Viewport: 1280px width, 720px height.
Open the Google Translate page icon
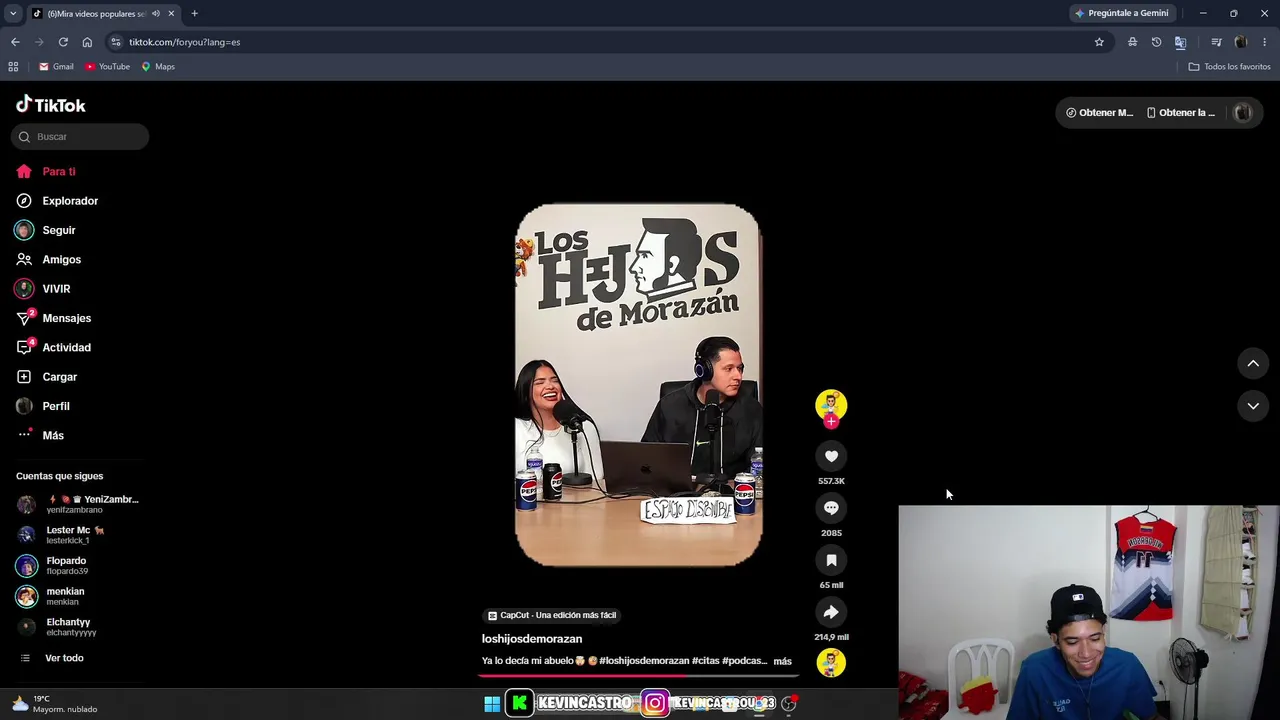(1180, 42)
